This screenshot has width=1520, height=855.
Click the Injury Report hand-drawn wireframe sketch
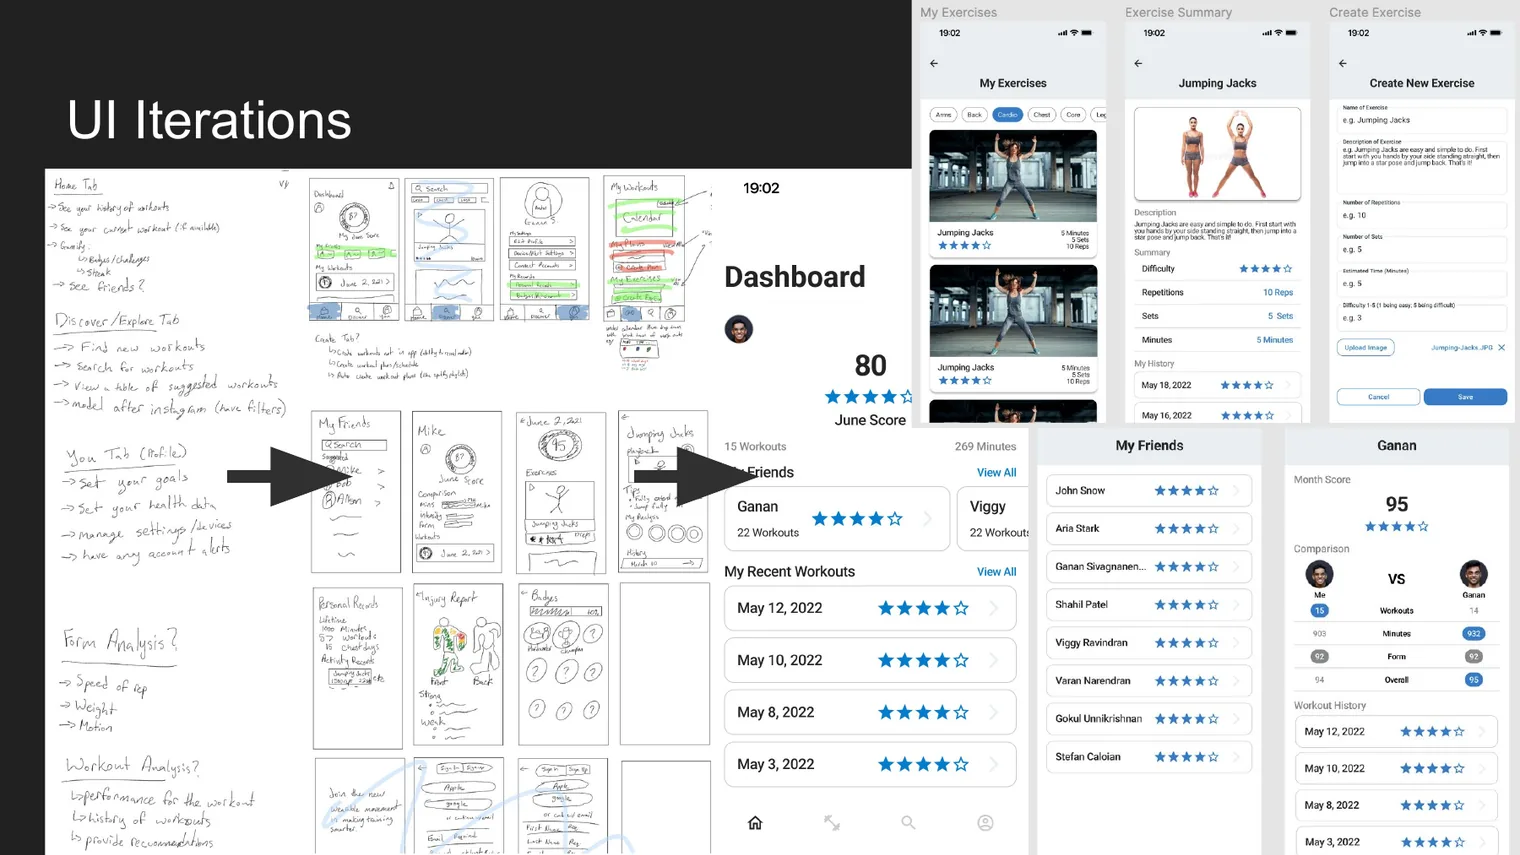(x=458, y=665)
